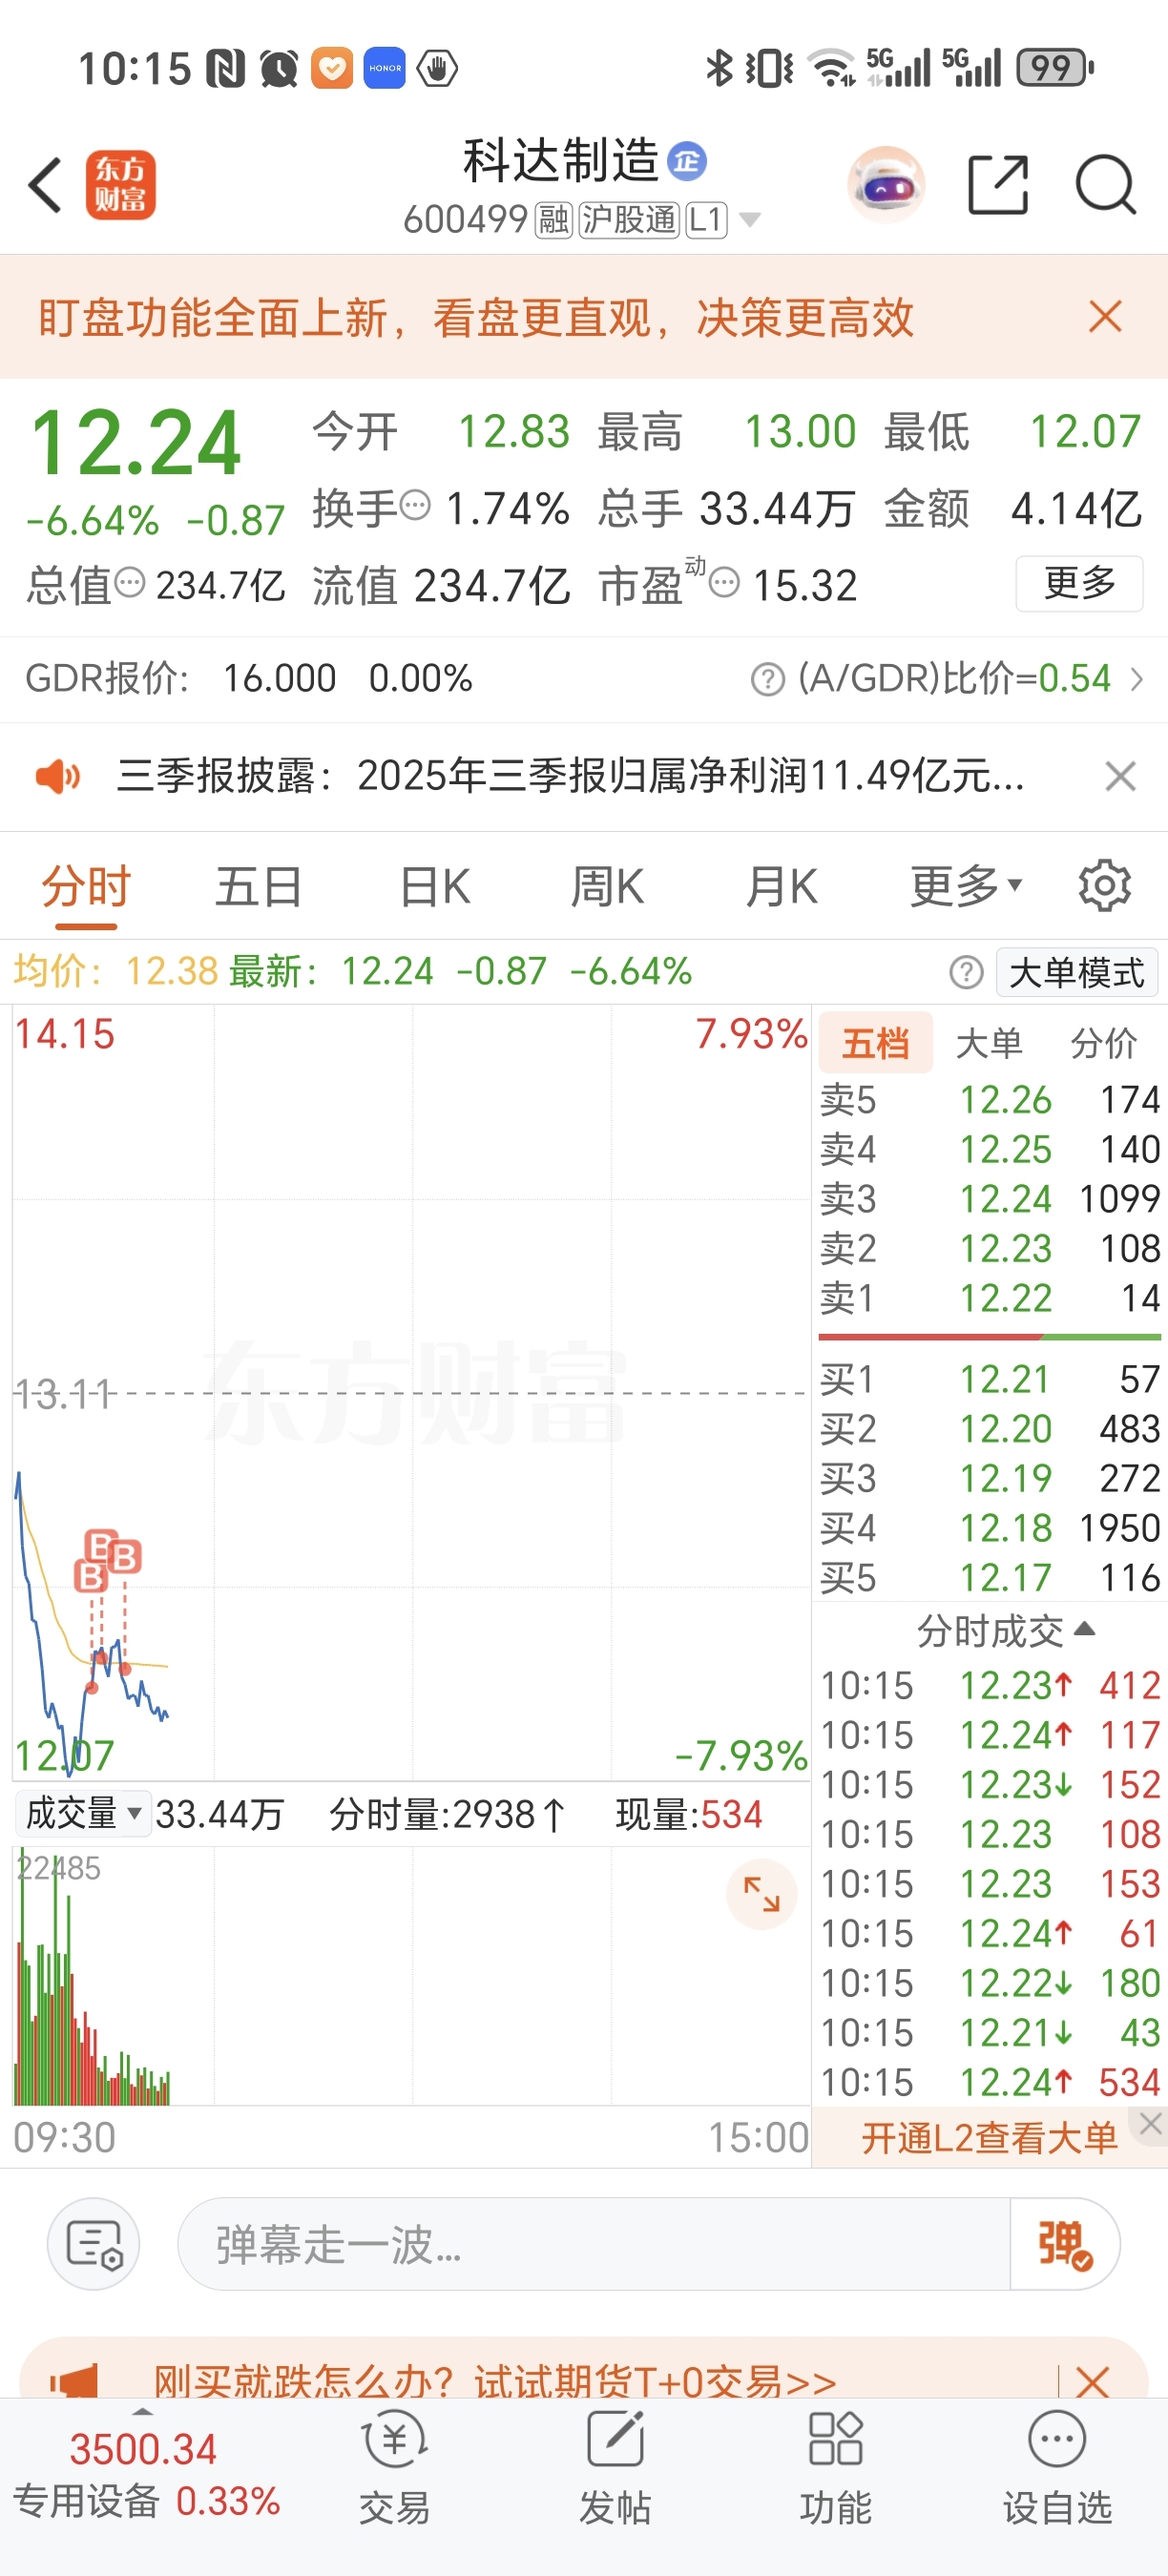Tap the 卖5 row at 12.26
Image resolution: width=1168 pixels, height=2576 pixels.
pos(990,1100)
